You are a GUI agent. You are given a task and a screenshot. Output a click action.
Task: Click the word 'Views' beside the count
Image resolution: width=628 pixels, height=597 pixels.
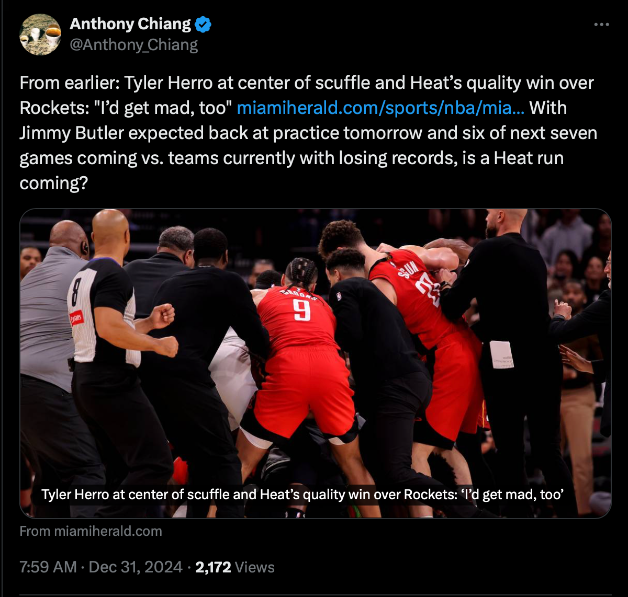coord(255,567)
